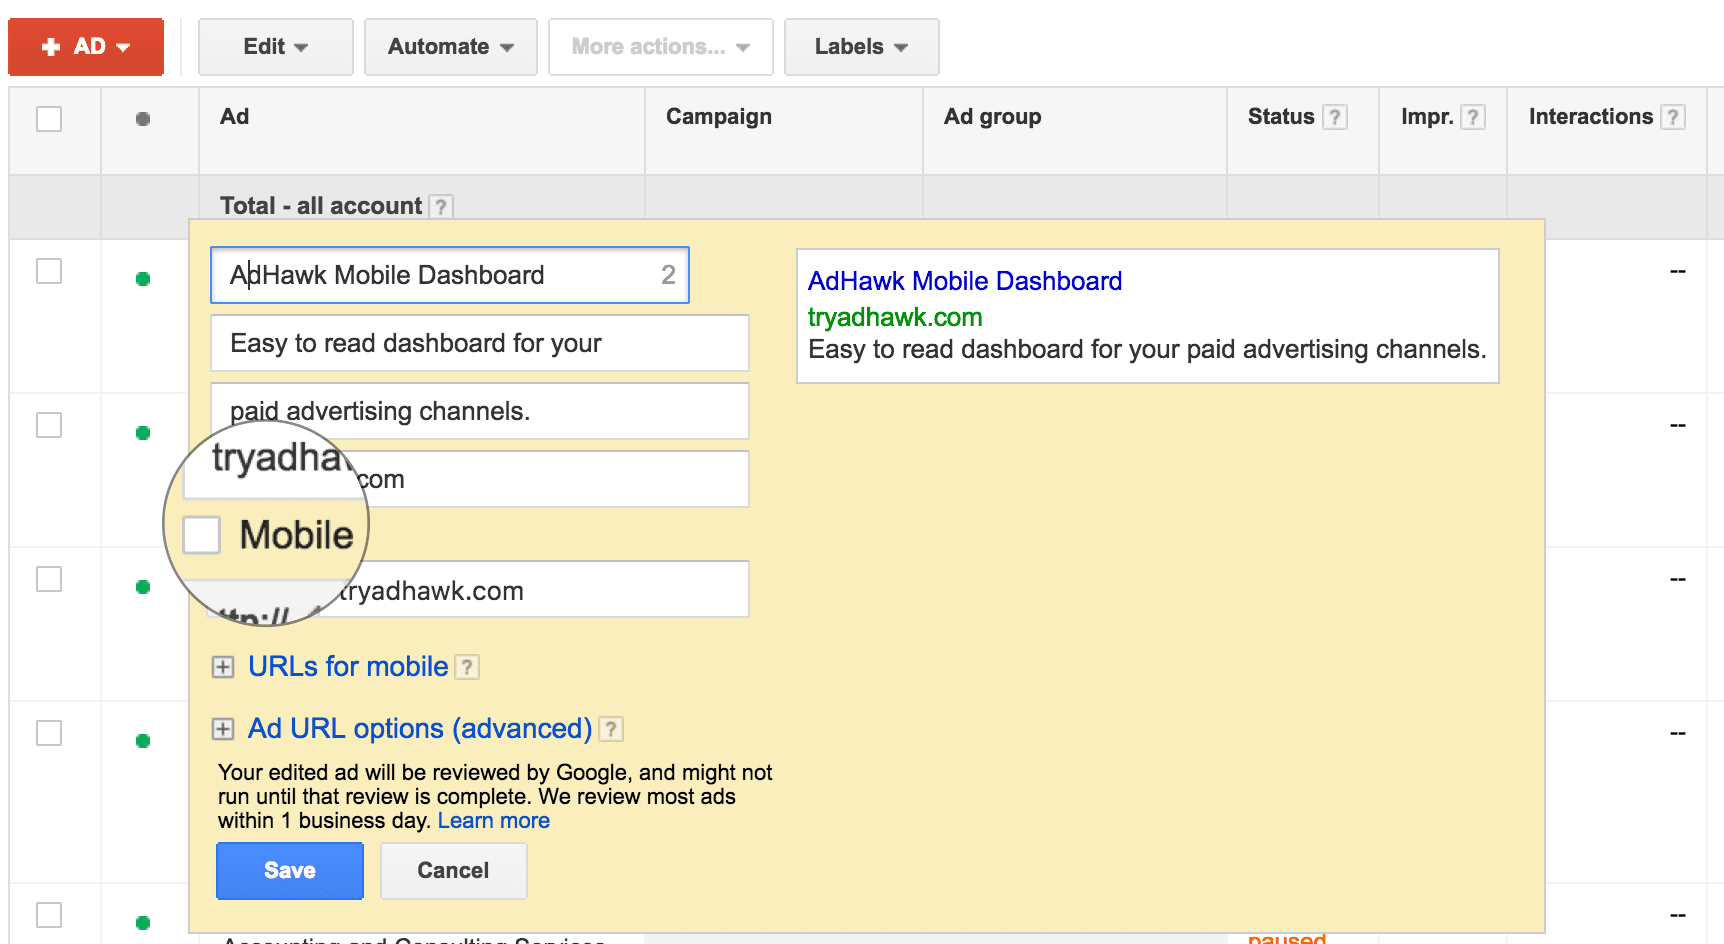Click the green status dot of third ad

tap(143, 587)
